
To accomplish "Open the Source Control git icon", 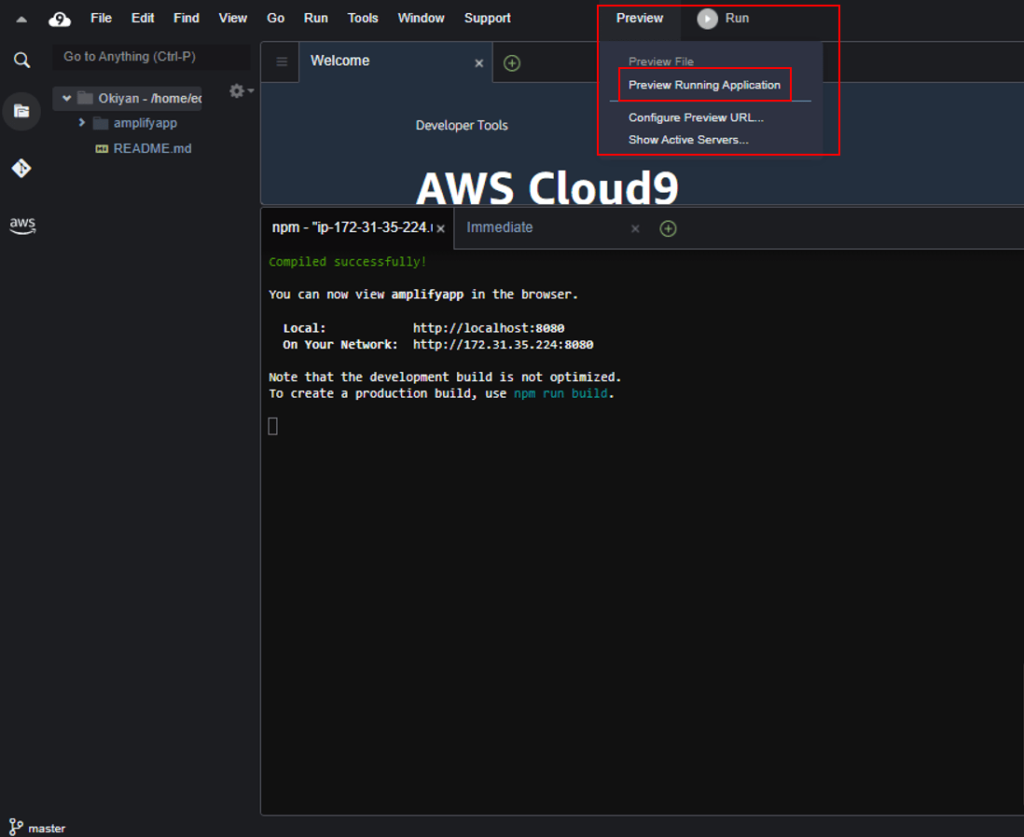I will tap(22, 168).
